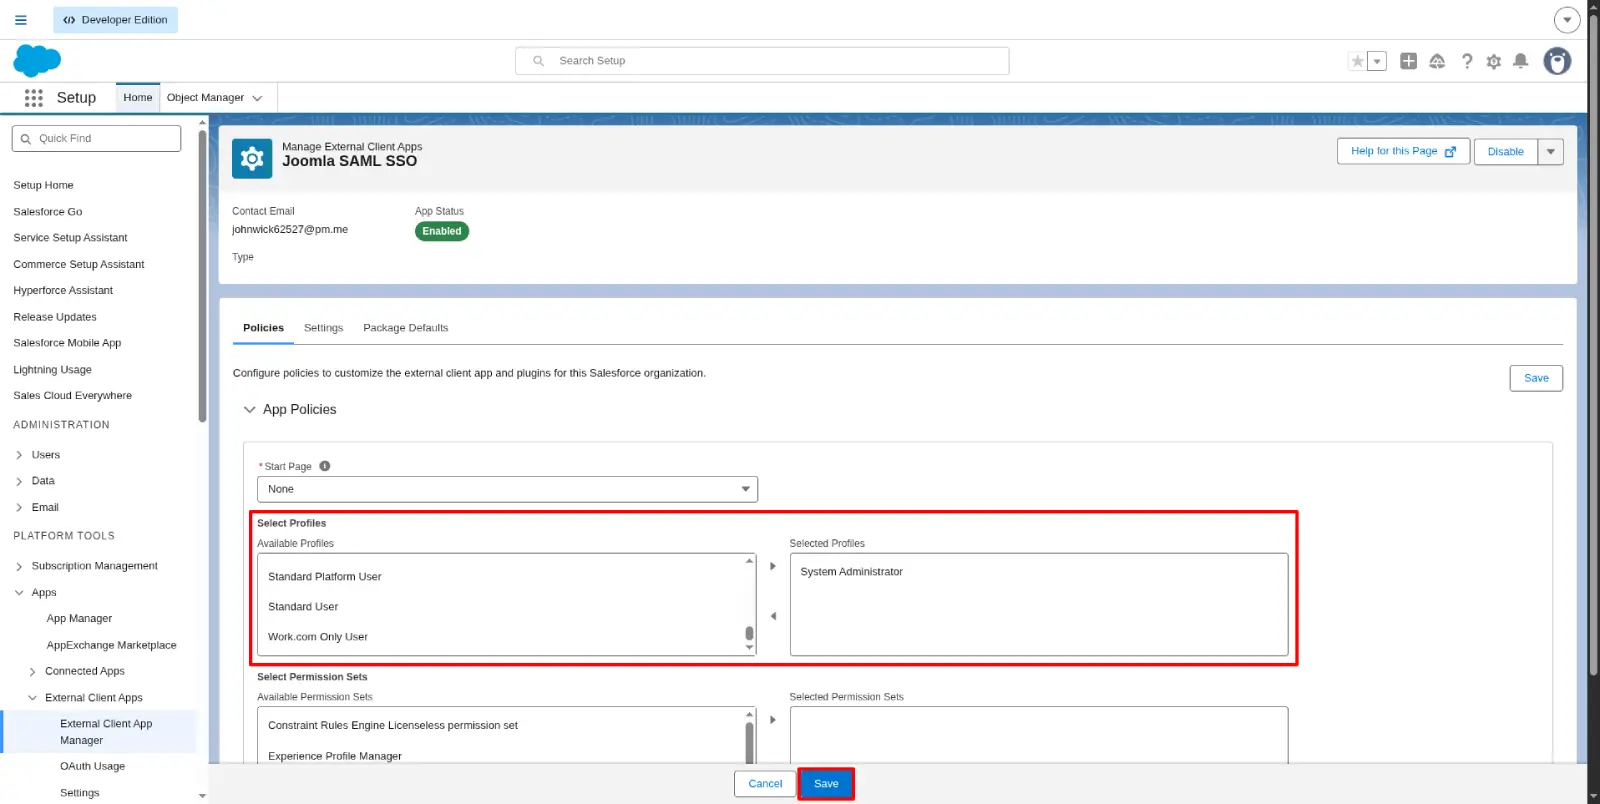The image size is (1600, 804).
Task: Click the Save button beside the policies description
Action: [1536, 378]
